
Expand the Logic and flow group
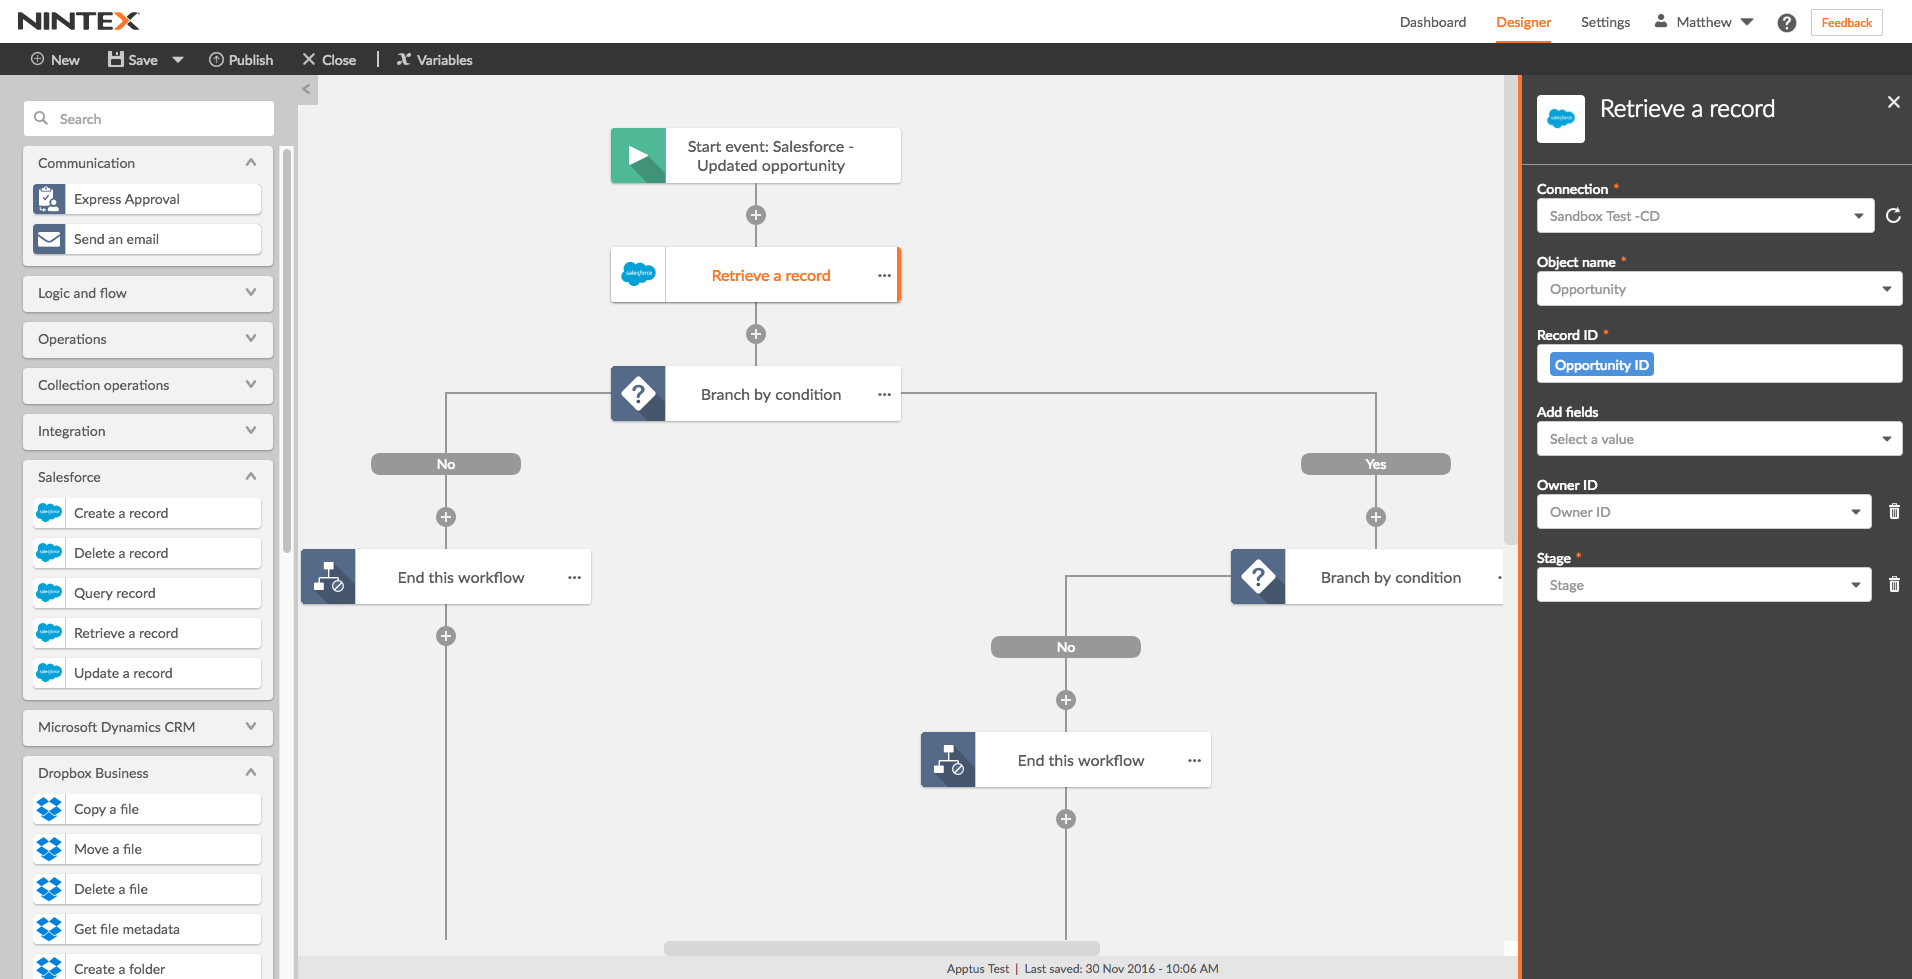[x=251, y=293]
